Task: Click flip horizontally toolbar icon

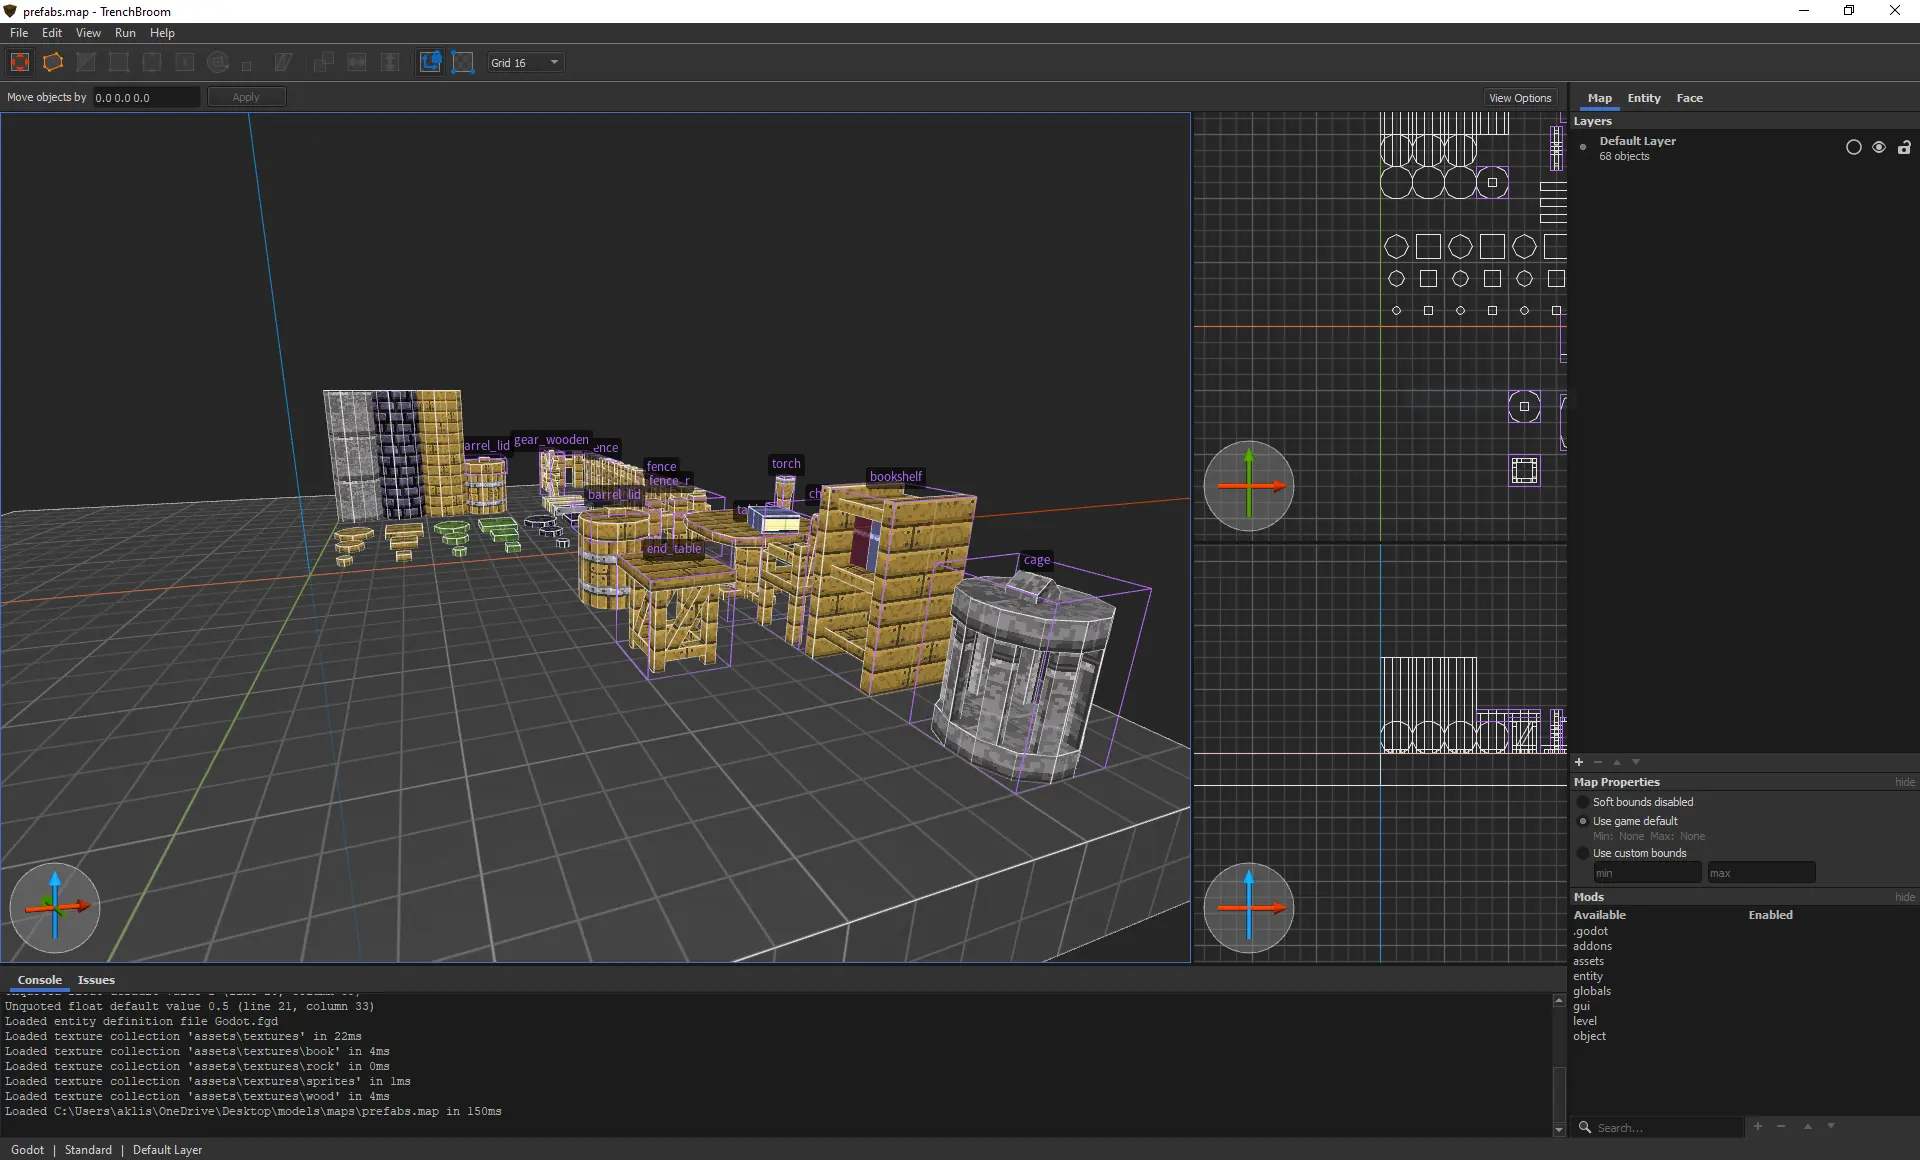Action: click(357, 62)
